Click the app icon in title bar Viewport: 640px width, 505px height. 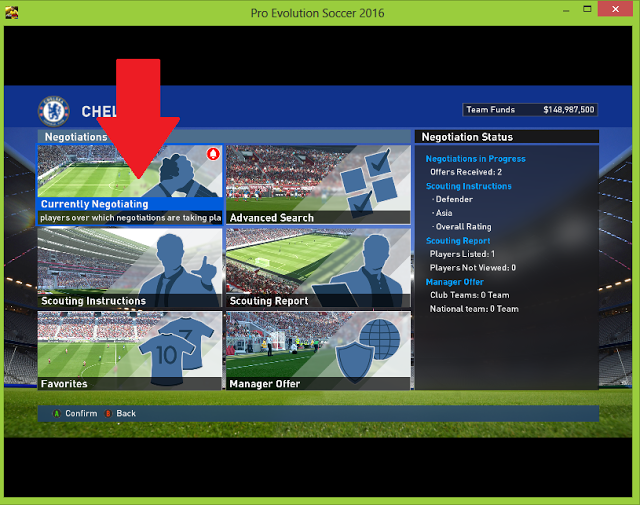11,13
